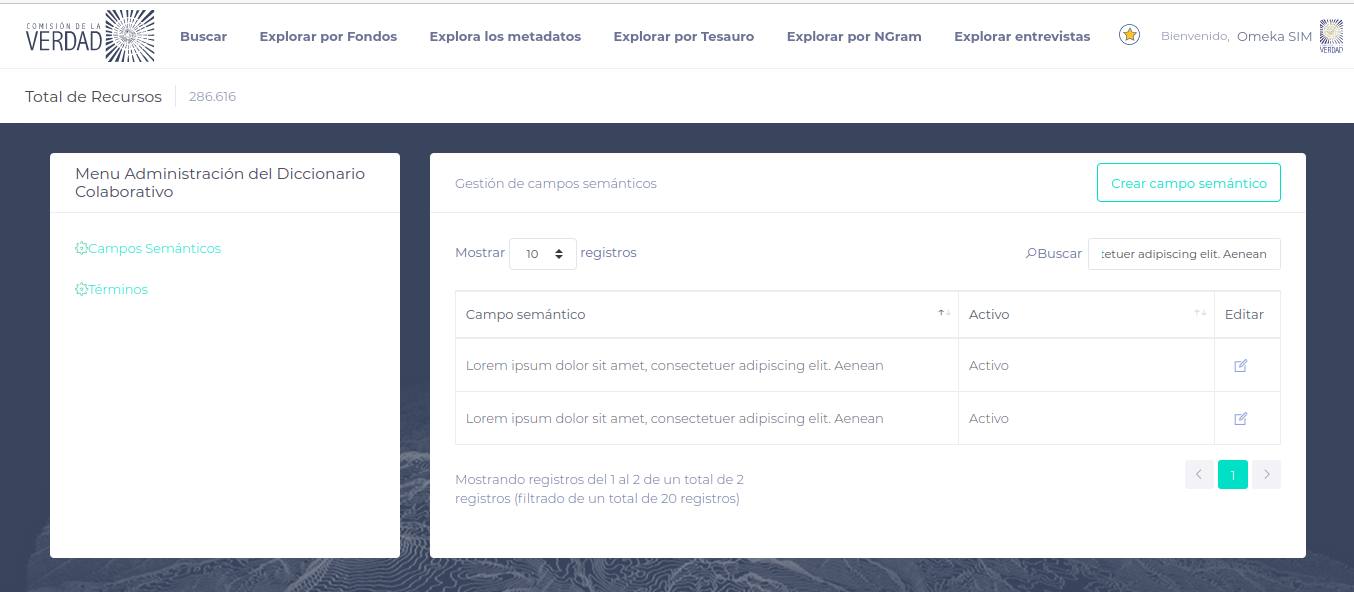1354x592 pixels.
Task: Open the Términos sidebar link
Action: click(x=118, y=290)
